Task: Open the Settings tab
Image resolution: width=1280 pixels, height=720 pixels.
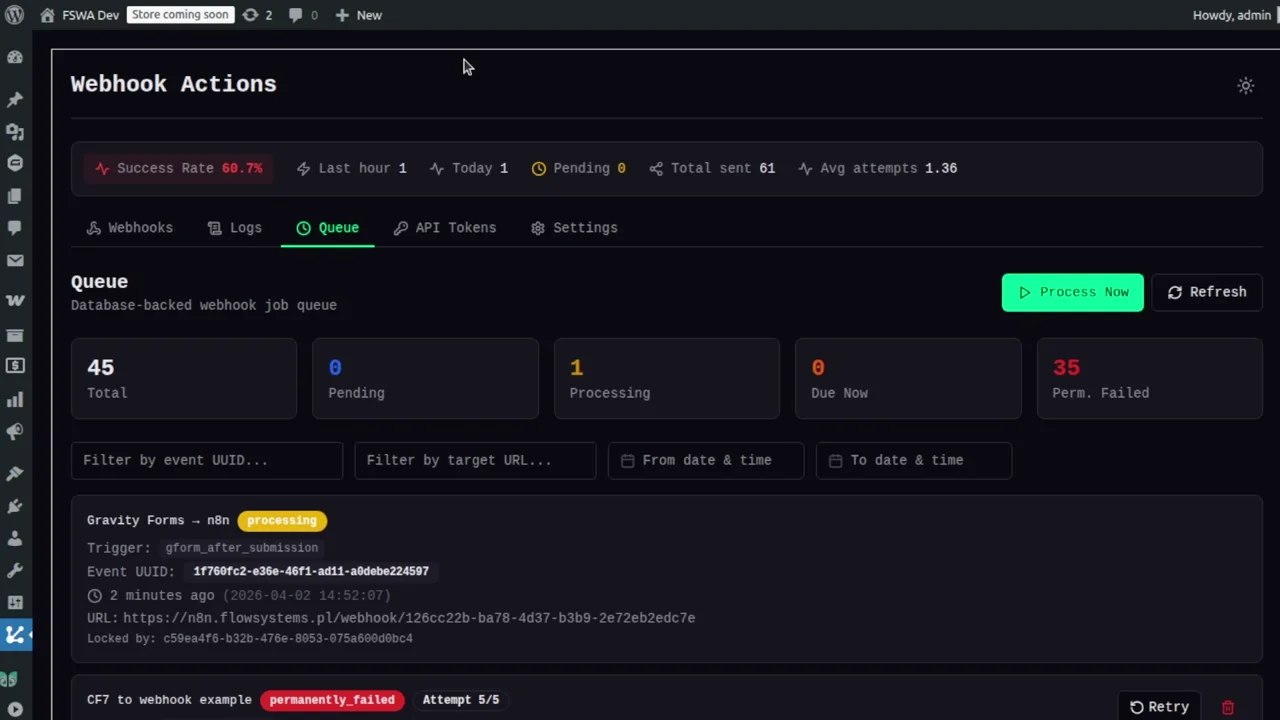Action: (x=574, y=228)
